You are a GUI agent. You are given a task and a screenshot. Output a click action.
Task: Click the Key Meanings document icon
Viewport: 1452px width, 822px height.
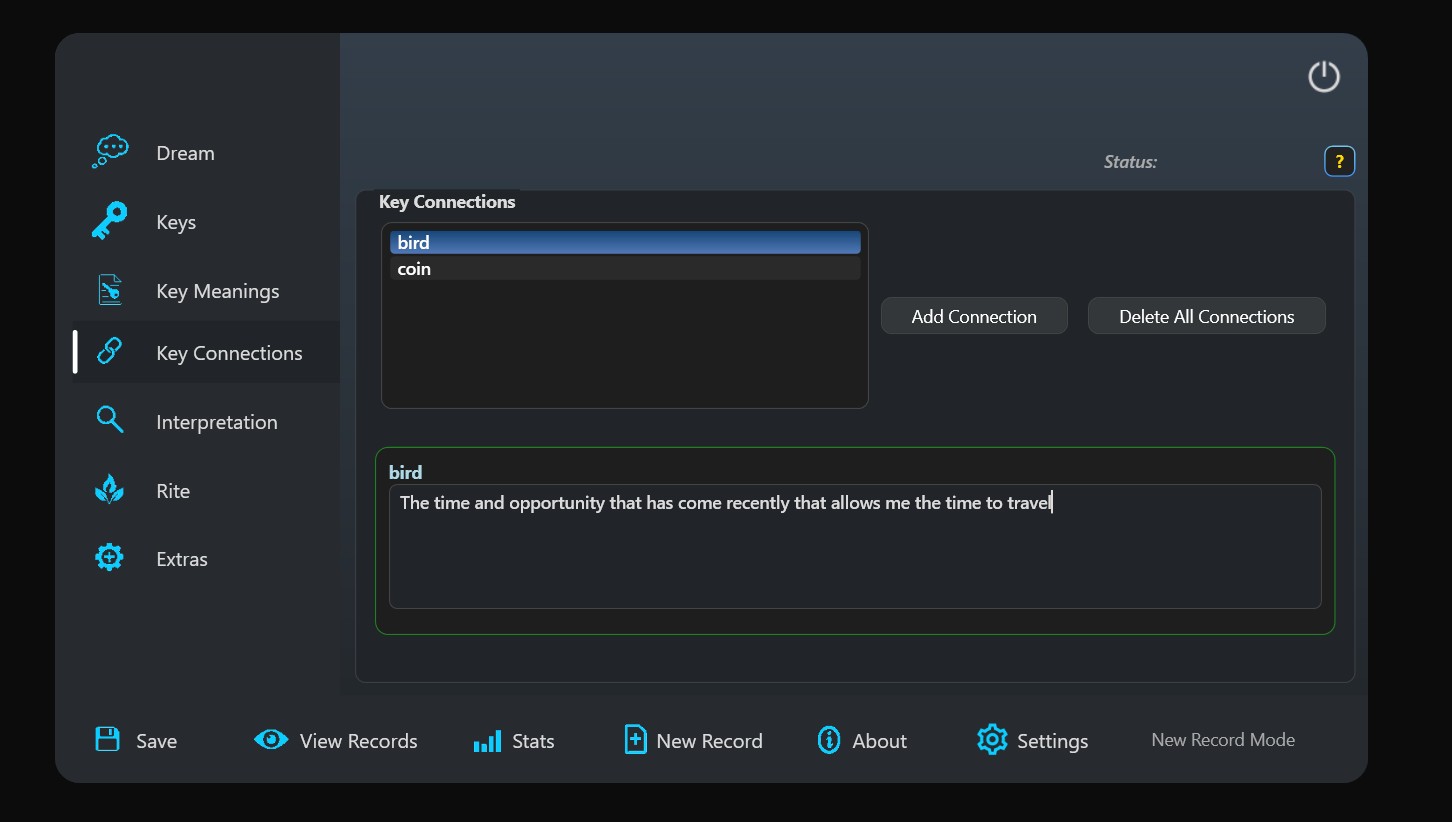click(110, 290)
